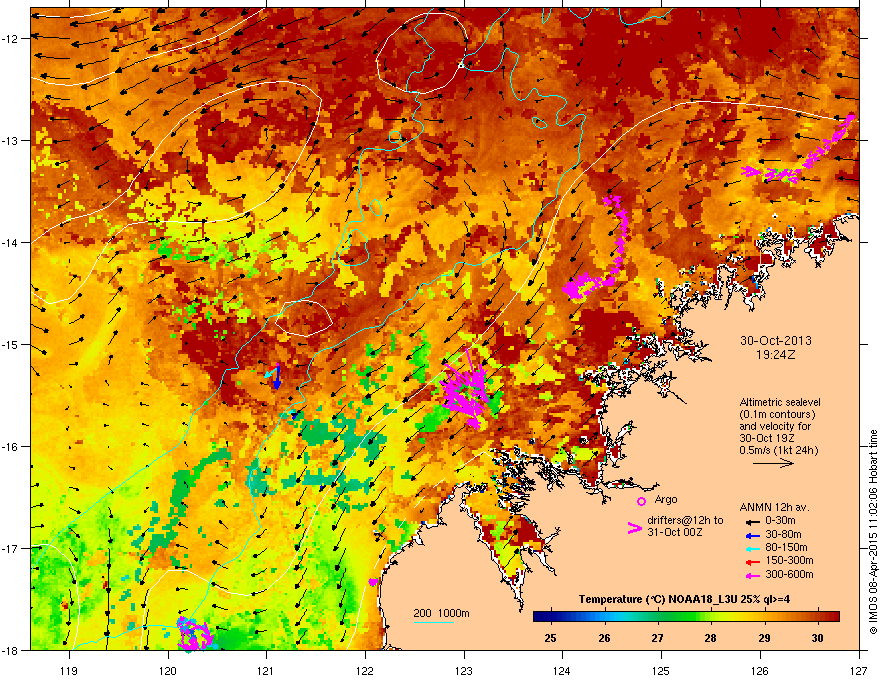
Task: Click the colorbar tick label '26'
Action: click(x=604, y=638)
